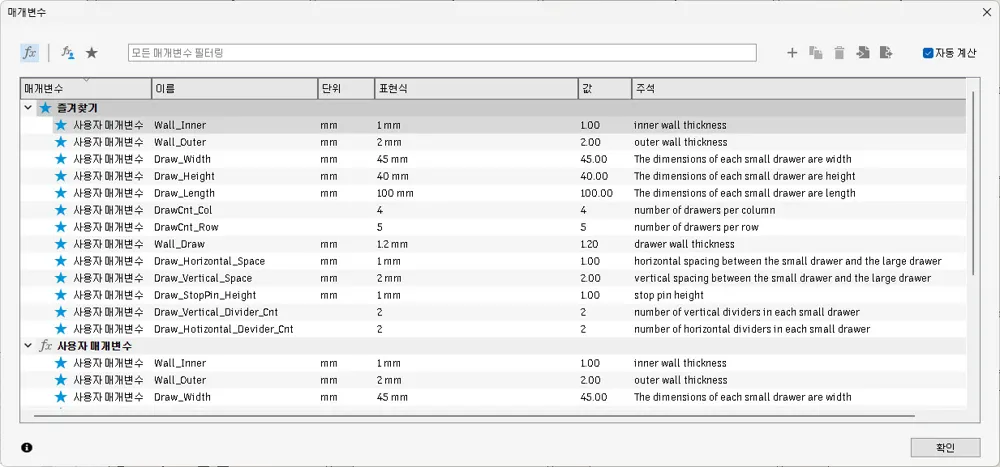The width and height of the screenshot is (1000, 467).
Task: Collapse the 즐겨찾기 group
Action: click(x=27, y=108)
